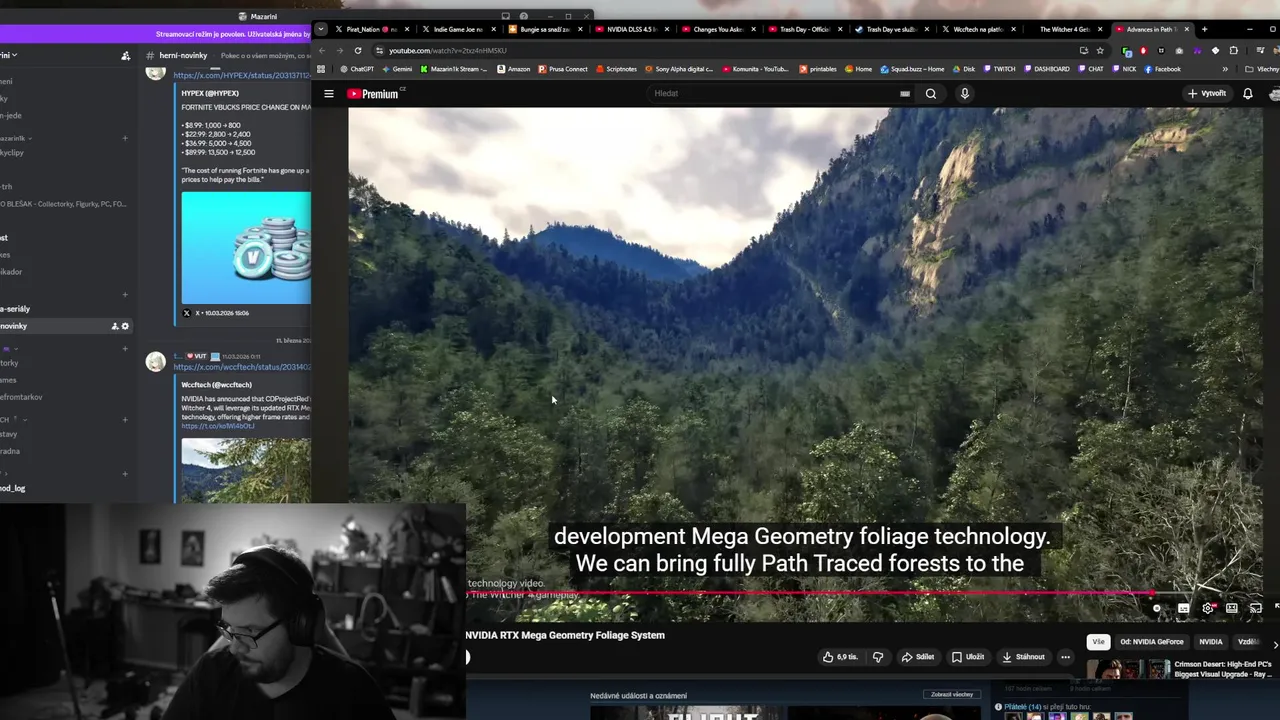The height and width of the screenshot is (720, 1280).
Task: Start voice search with microphone icon
Action: (x=964, y=93)
